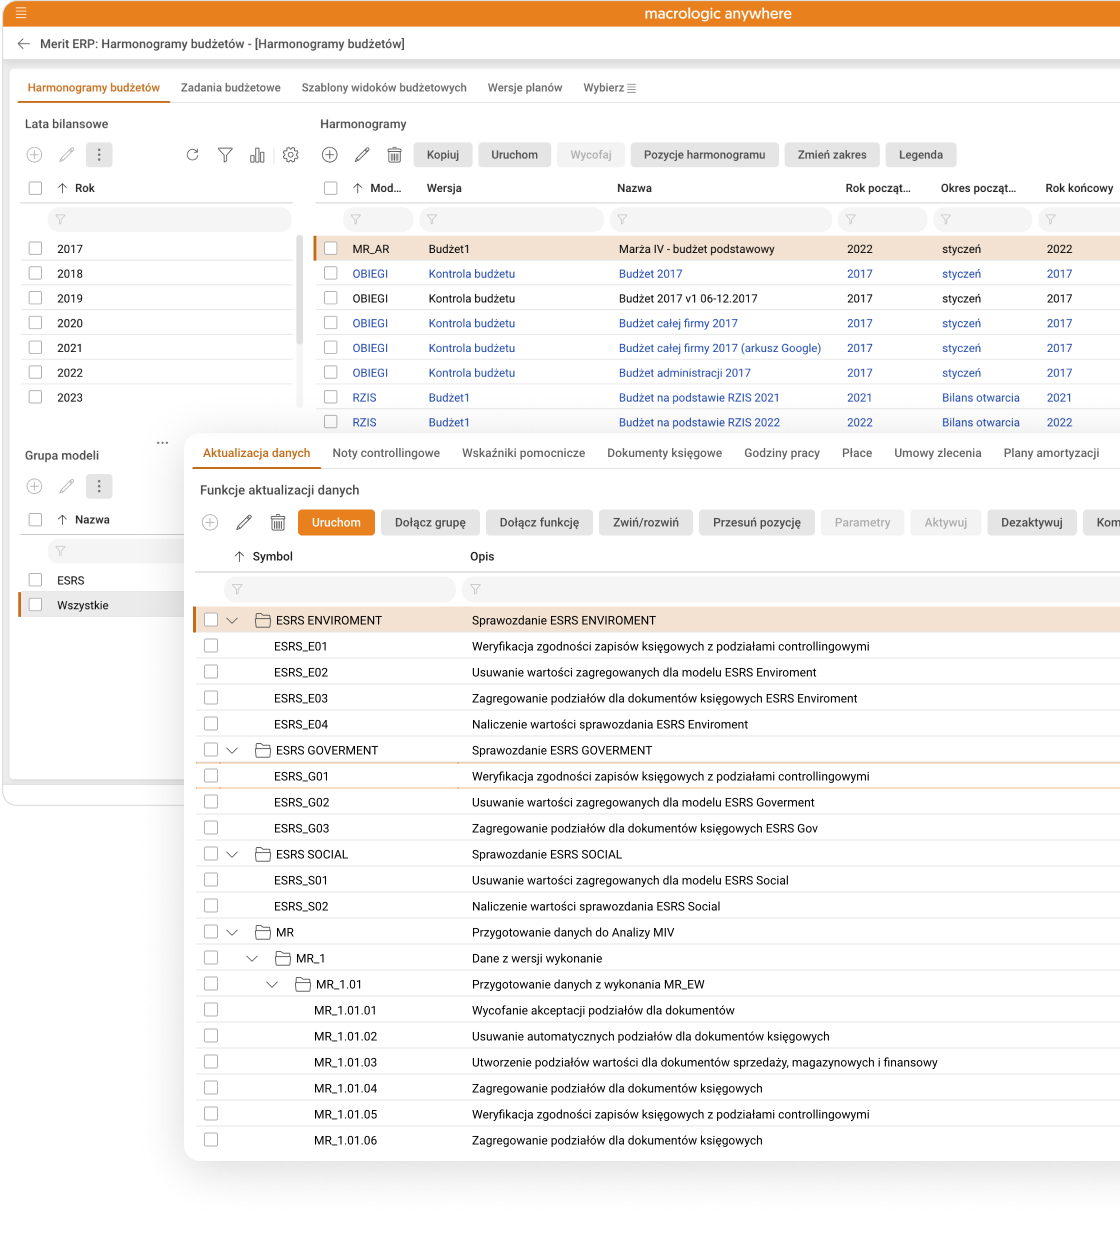Select checkbox of MR_AR Budżet1 row
This screenshot has height=1256, width=1120.
coord(331,249)
